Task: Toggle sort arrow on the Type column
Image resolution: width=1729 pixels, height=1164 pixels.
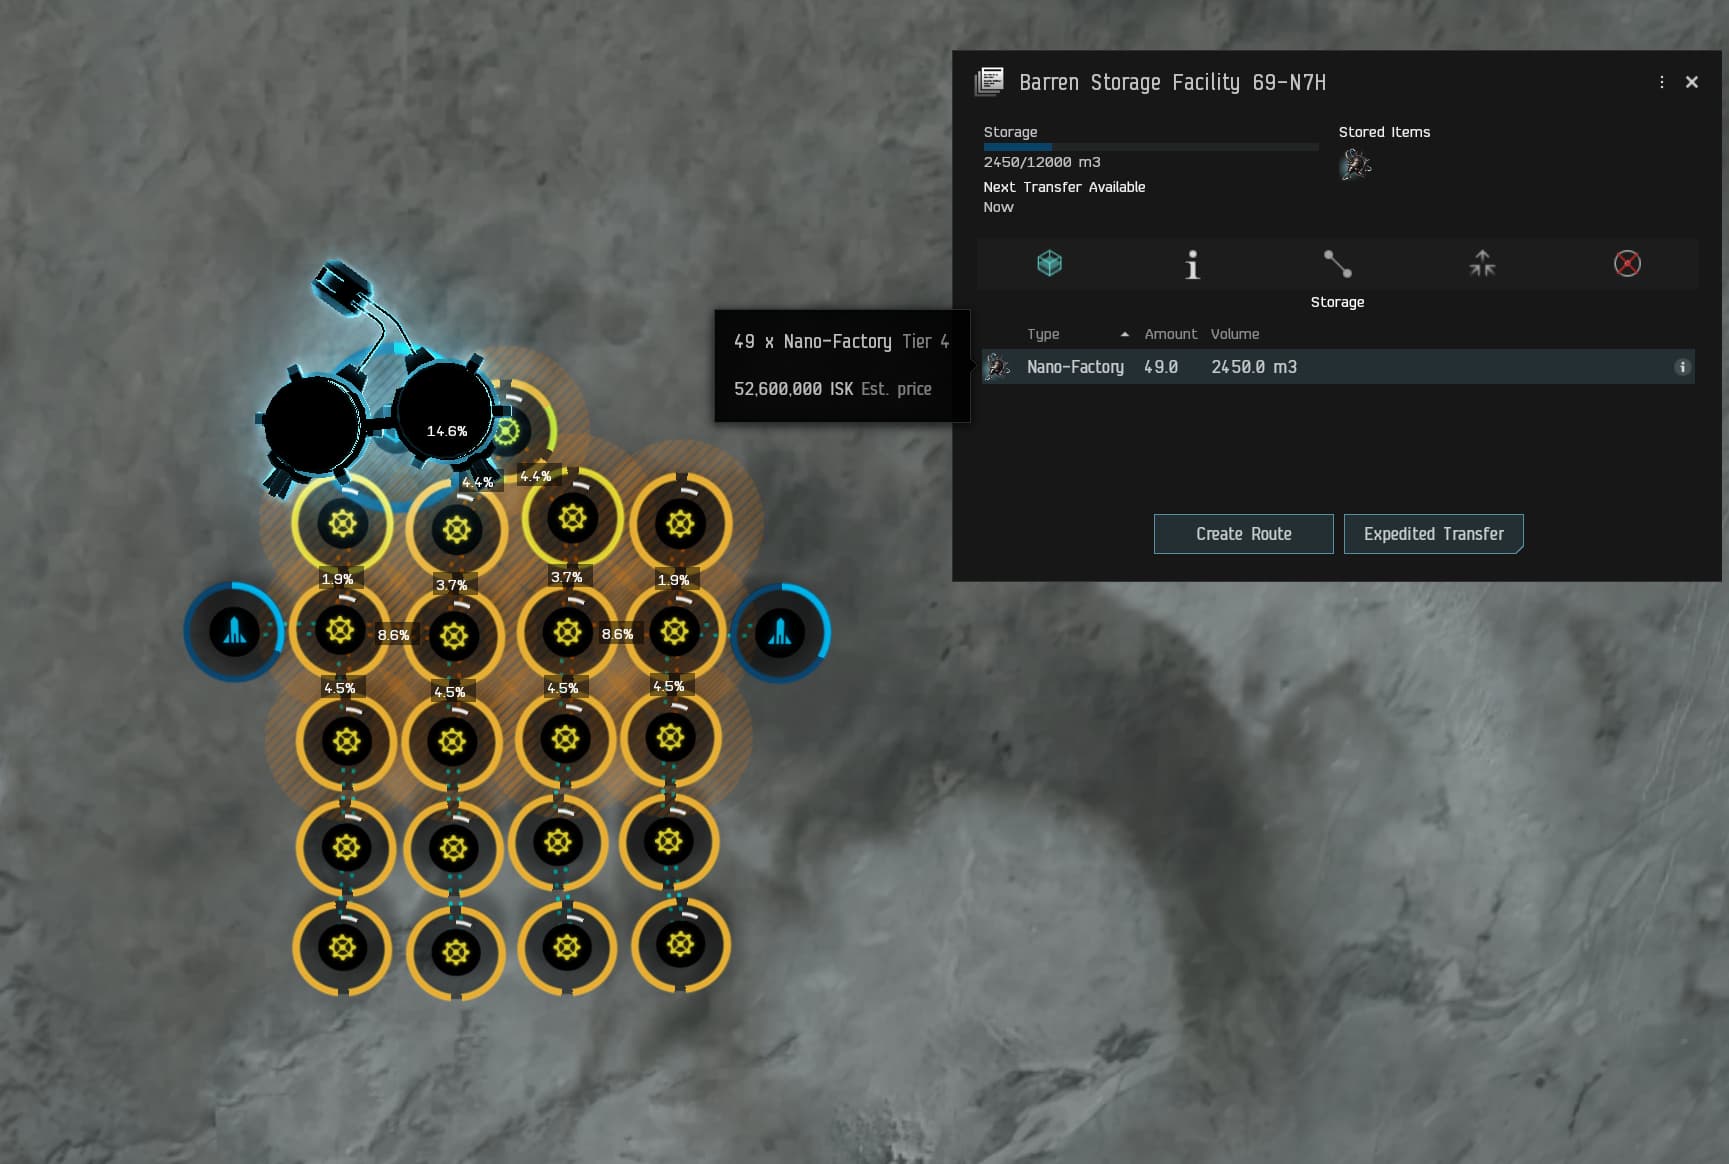Action: pyautogui.click(x=1124, y=334)
